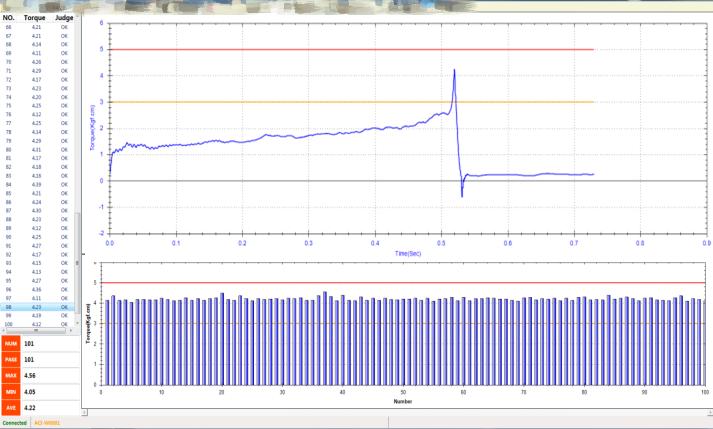Click the Judge column header
The width and height of the screenshot is (713, 429).
(x=63, y=18)
